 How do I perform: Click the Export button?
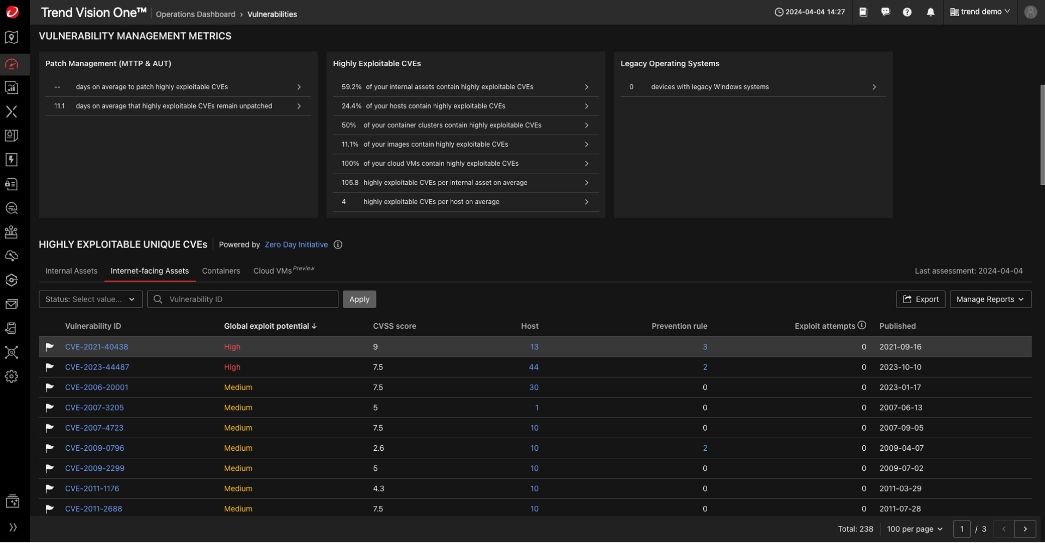pos(921,299)
